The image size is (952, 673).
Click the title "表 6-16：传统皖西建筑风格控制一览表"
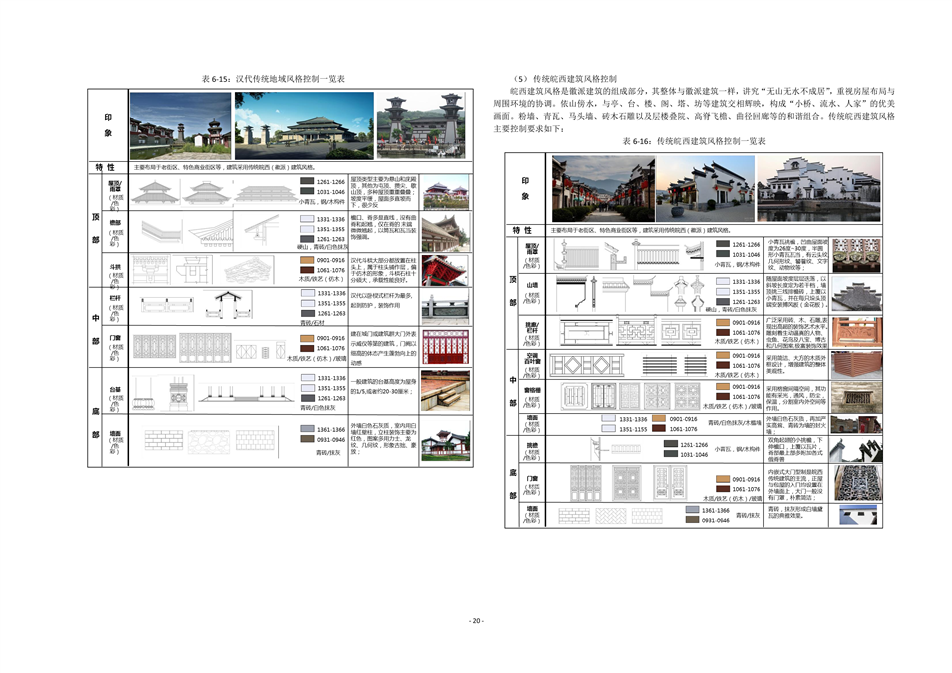(x=694, y=141)
